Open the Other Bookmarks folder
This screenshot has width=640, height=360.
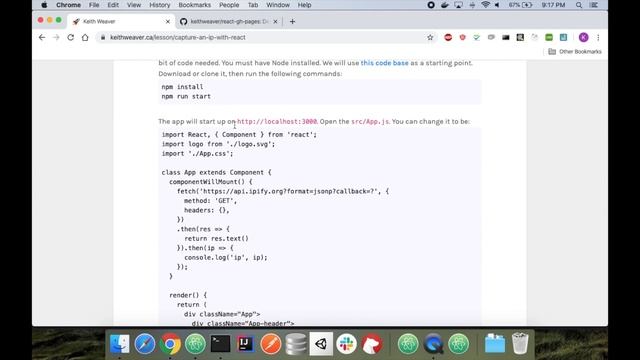tap(575, 51)
